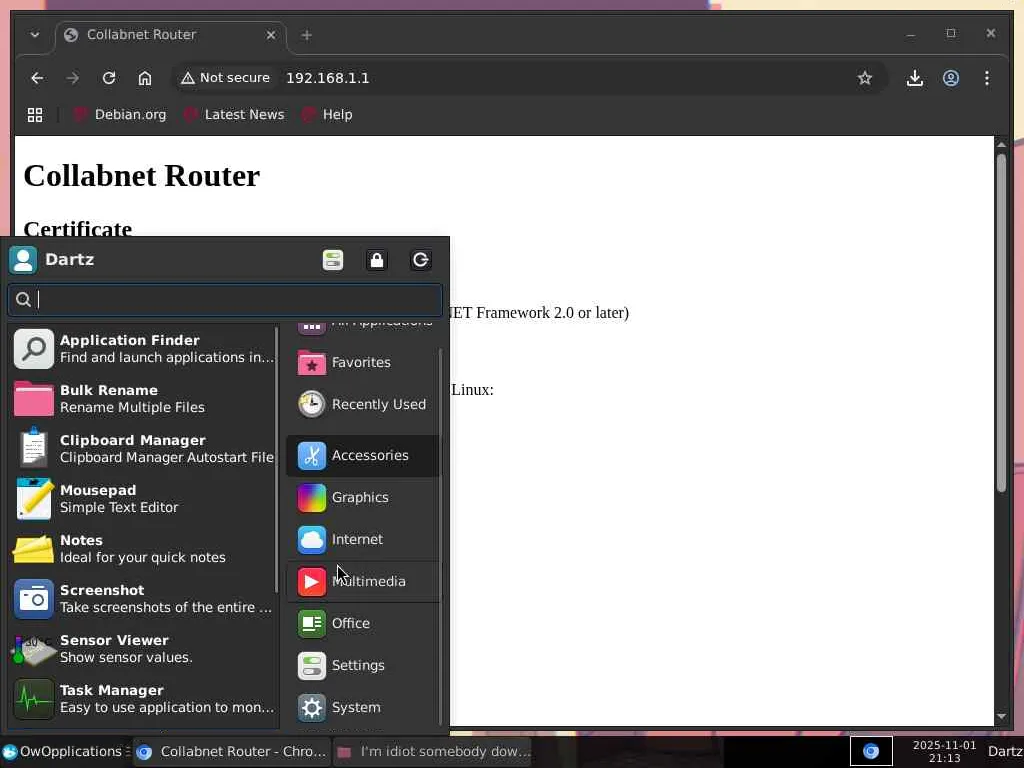Open the Office category
The height and width of the screenshot is (768, 1024).
point(363,623)
